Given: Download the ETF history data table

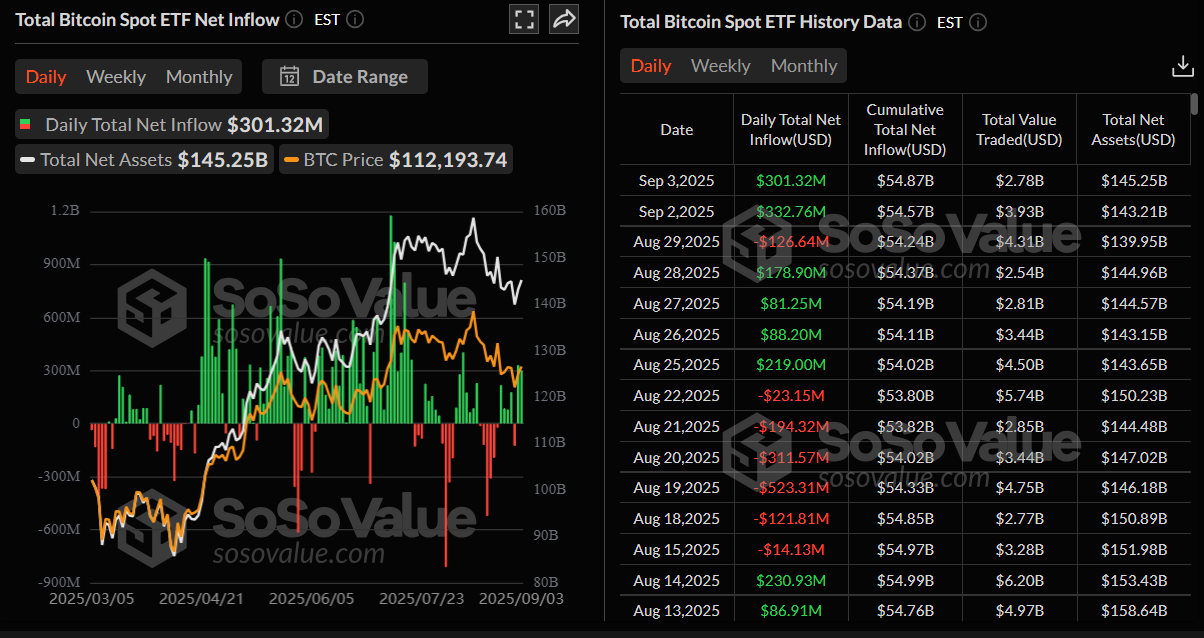Looking at the screenshot, I should [x=1182, y=66].
